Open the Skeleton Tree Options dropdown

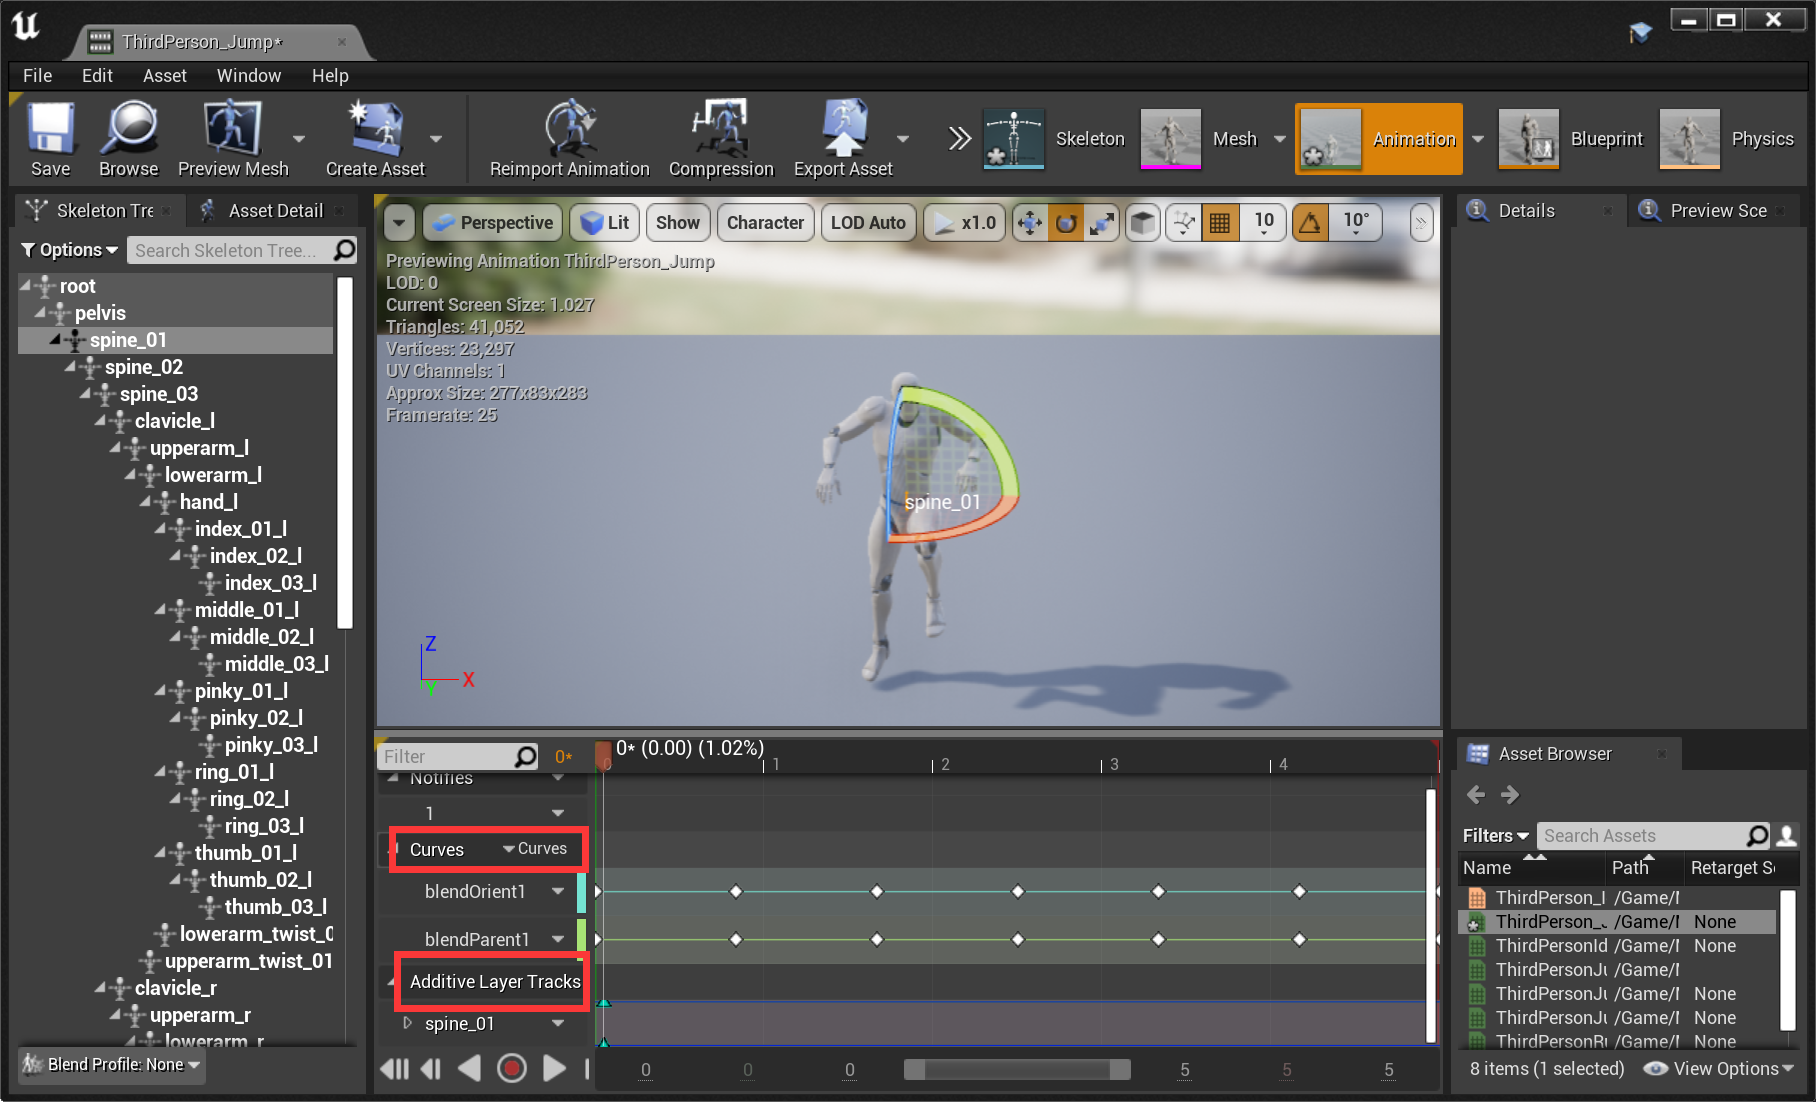[x=70, y=250]
